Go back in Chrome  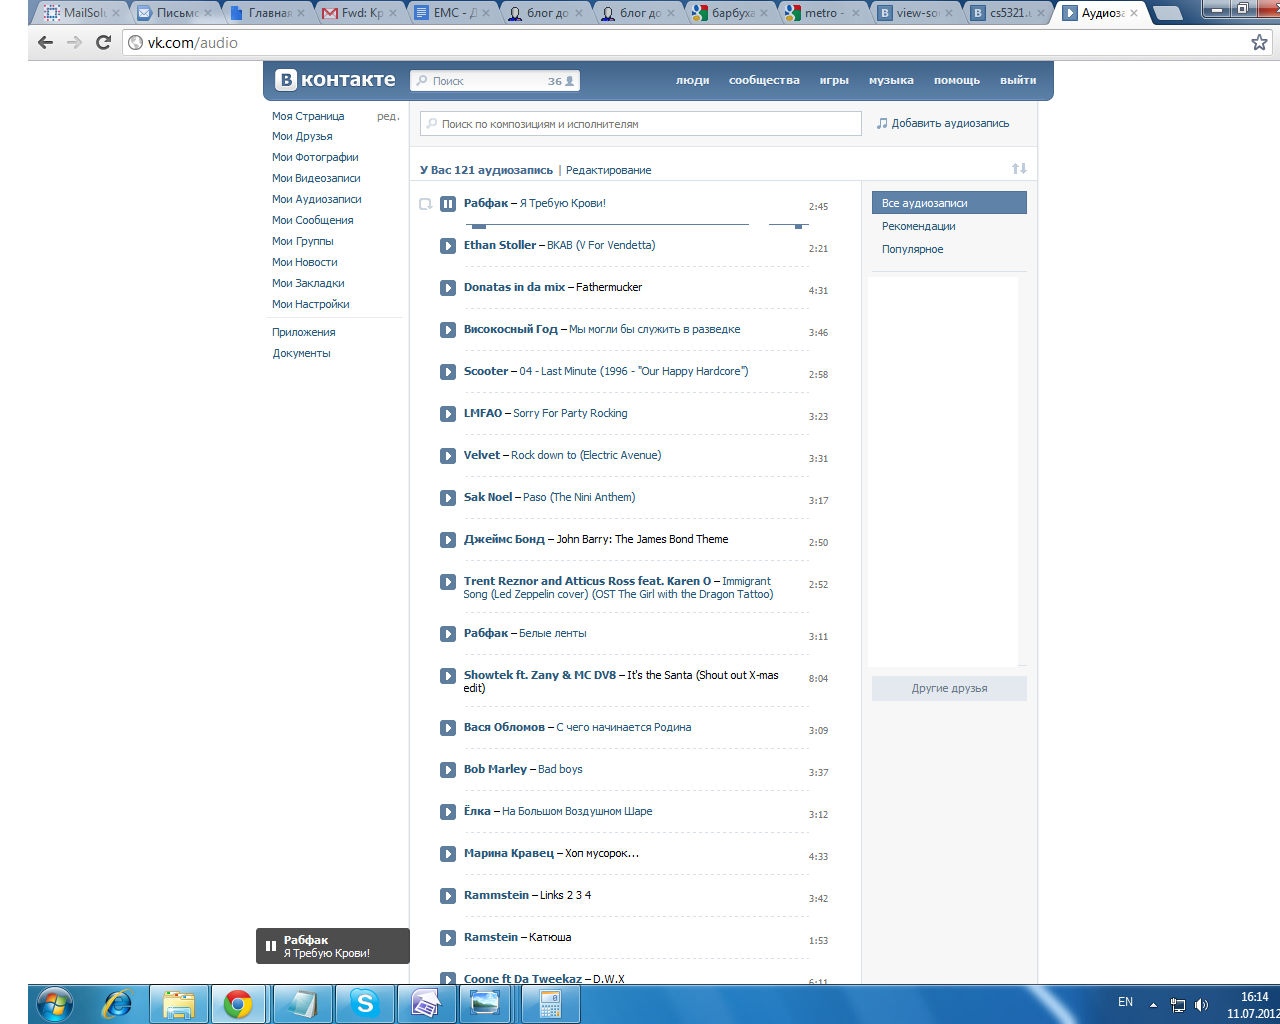click(x=45, y=42)
